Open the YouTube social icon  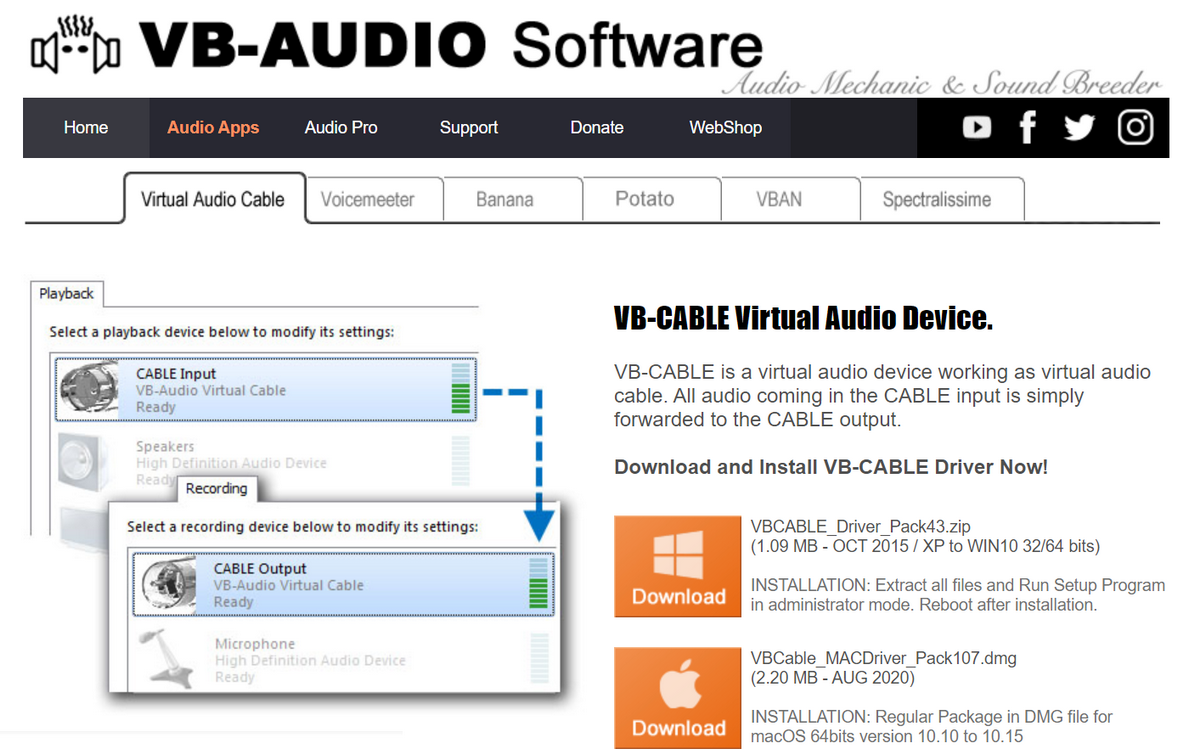[977, 128]
